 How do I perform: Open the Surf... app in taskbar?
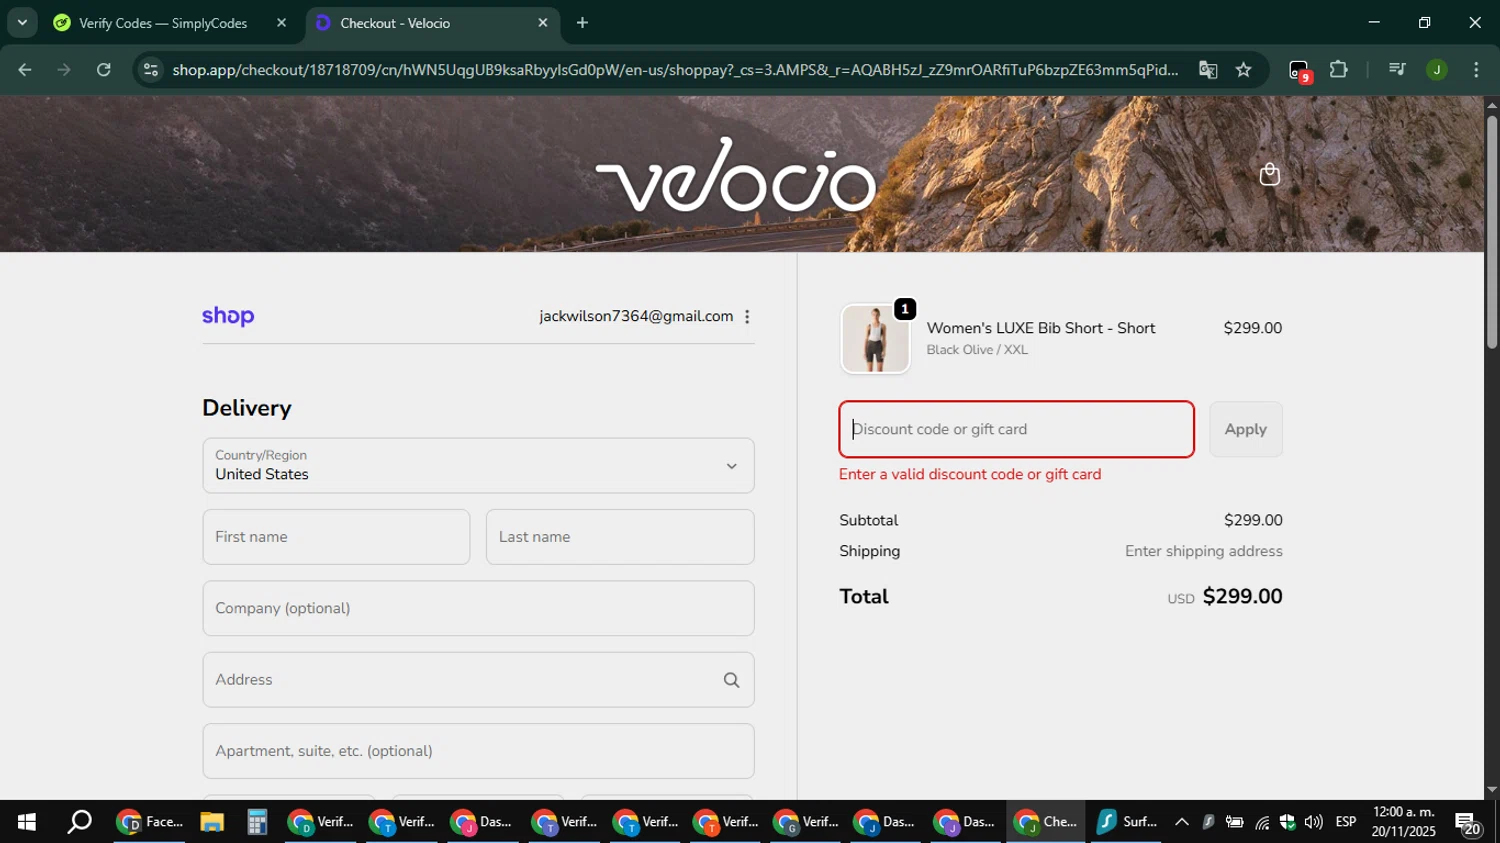click(x=1126, y=822)
